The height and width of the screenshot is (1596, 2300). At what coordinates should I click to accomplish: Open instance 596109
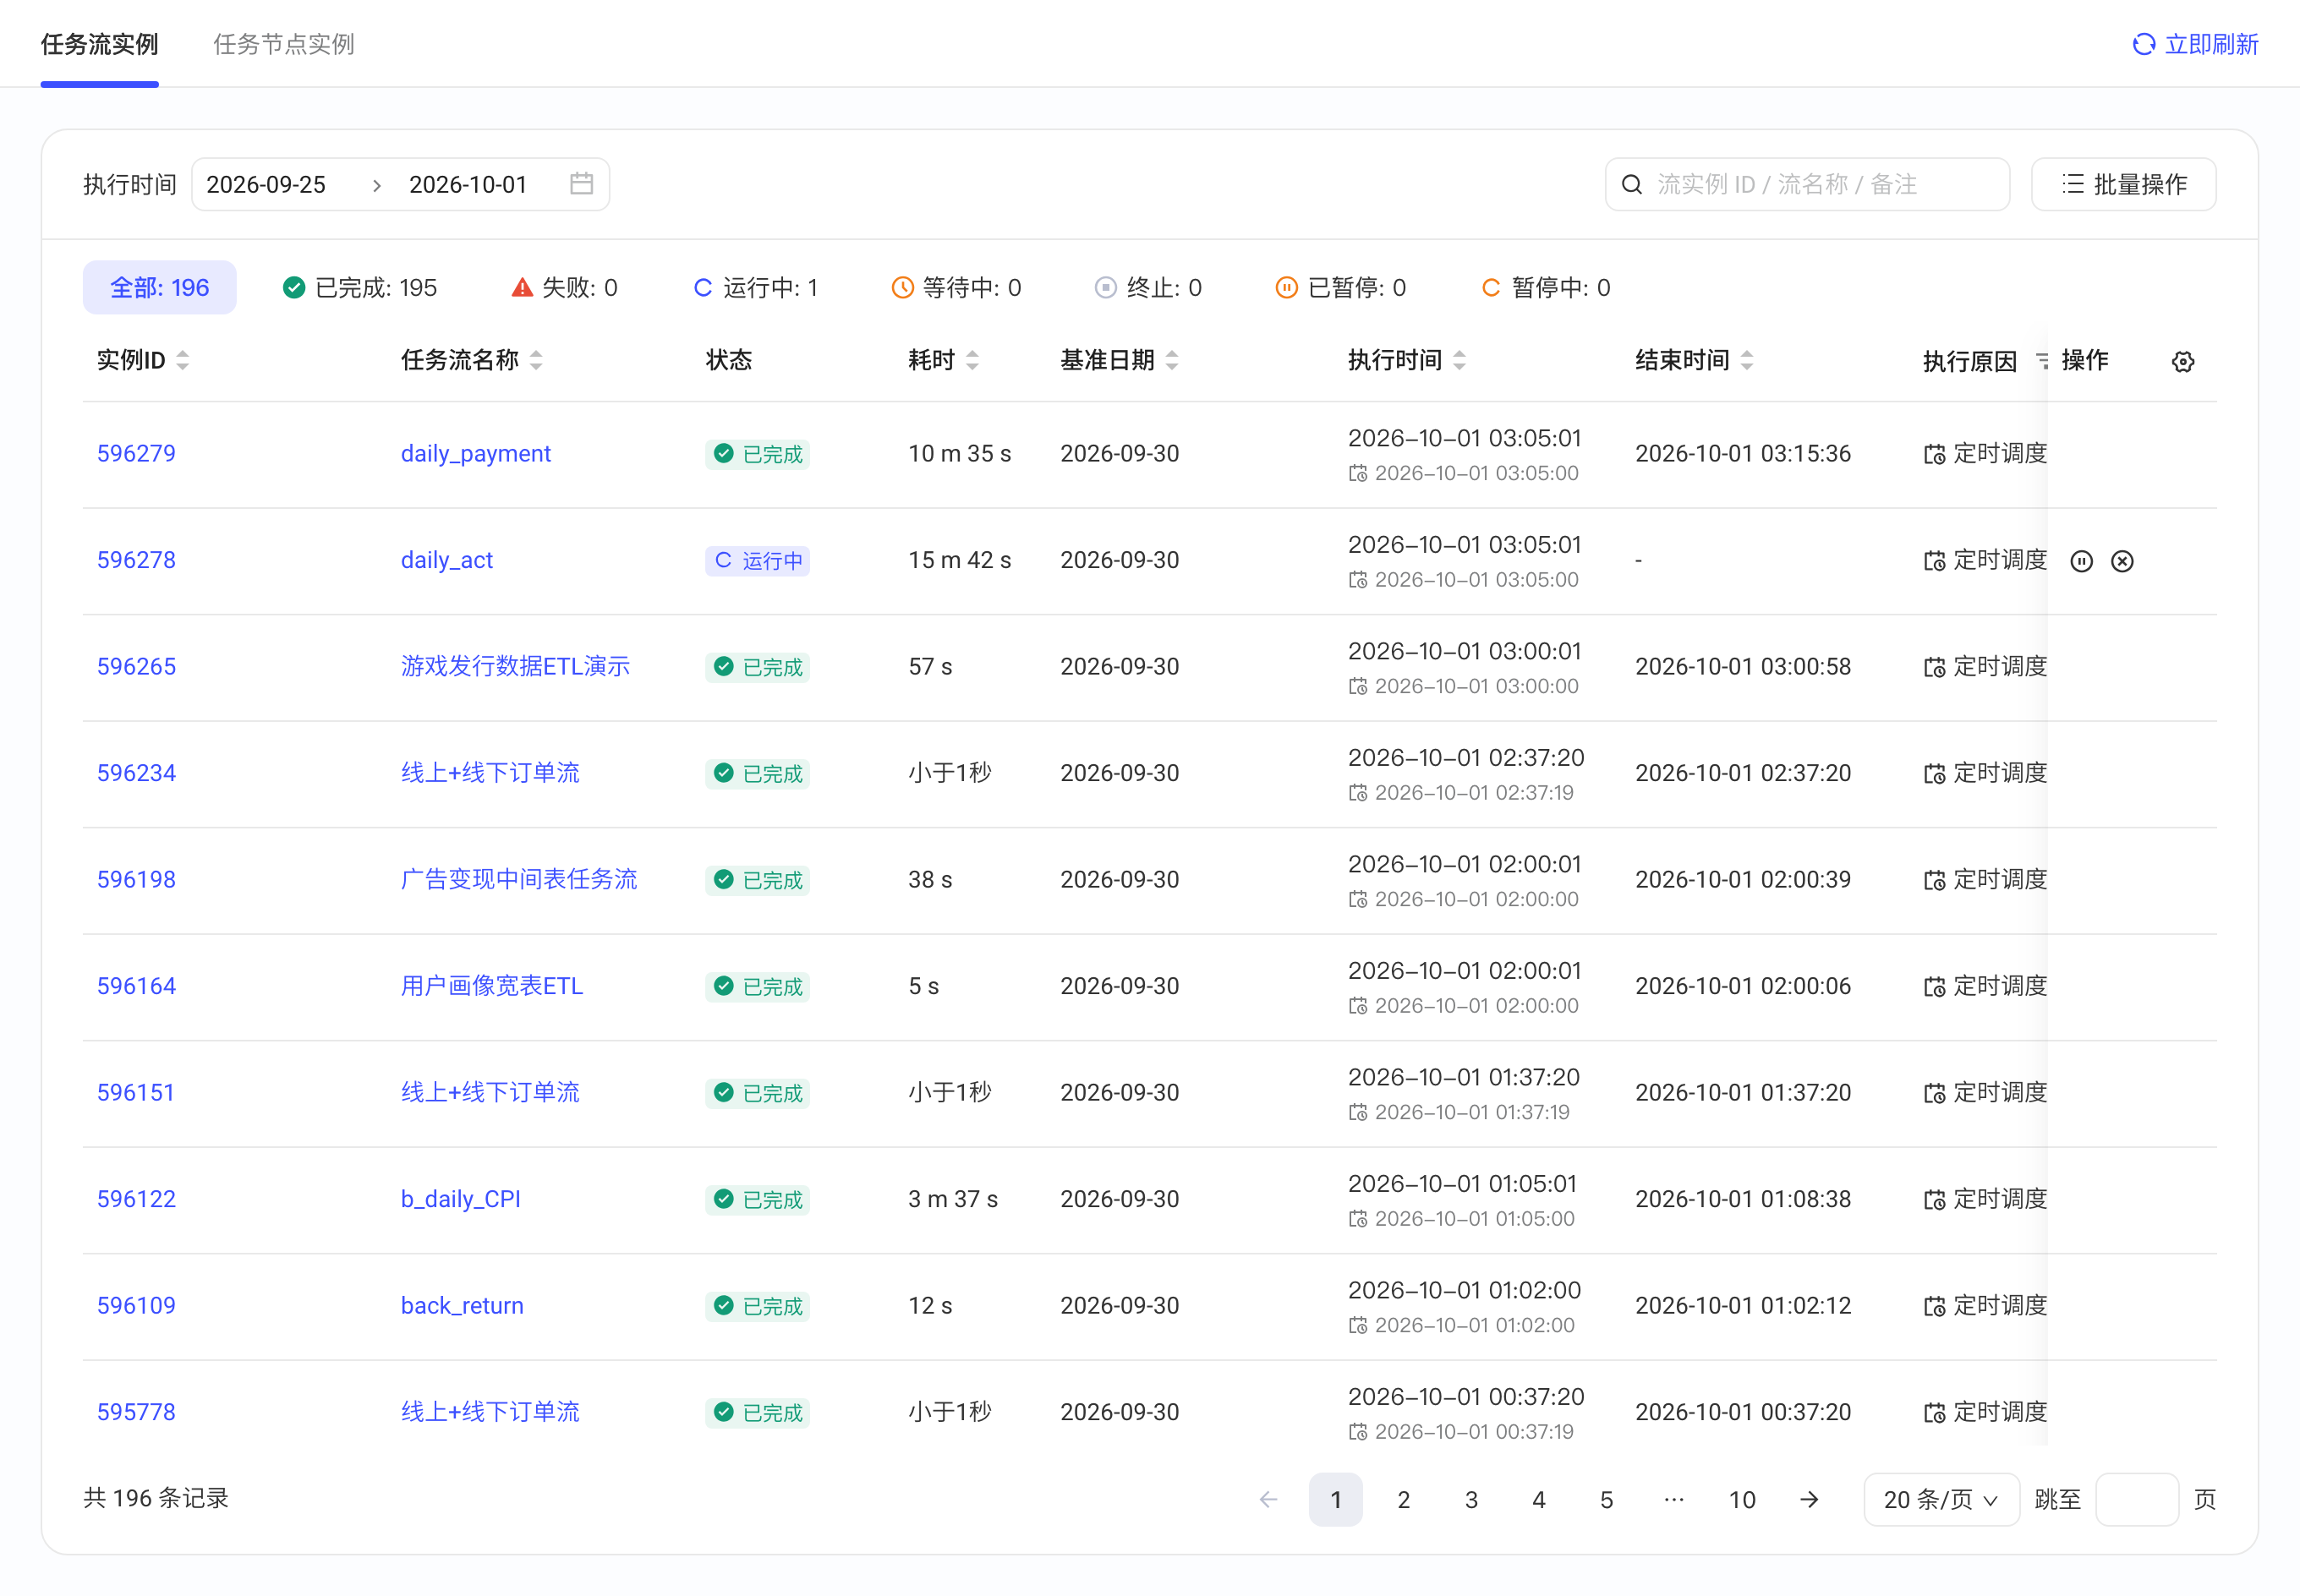136,1306
